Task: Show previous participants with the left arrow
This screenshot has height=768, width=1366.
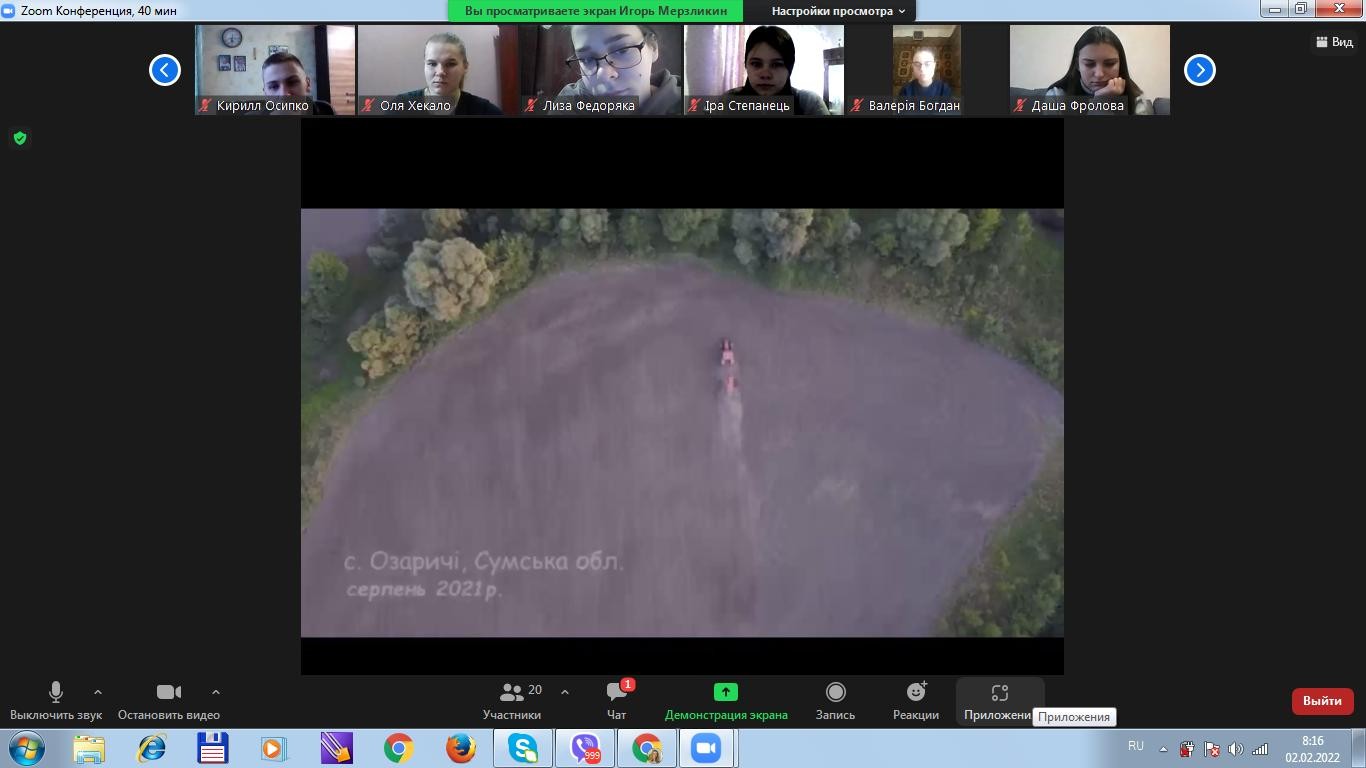Action: (x=165, y=70)
